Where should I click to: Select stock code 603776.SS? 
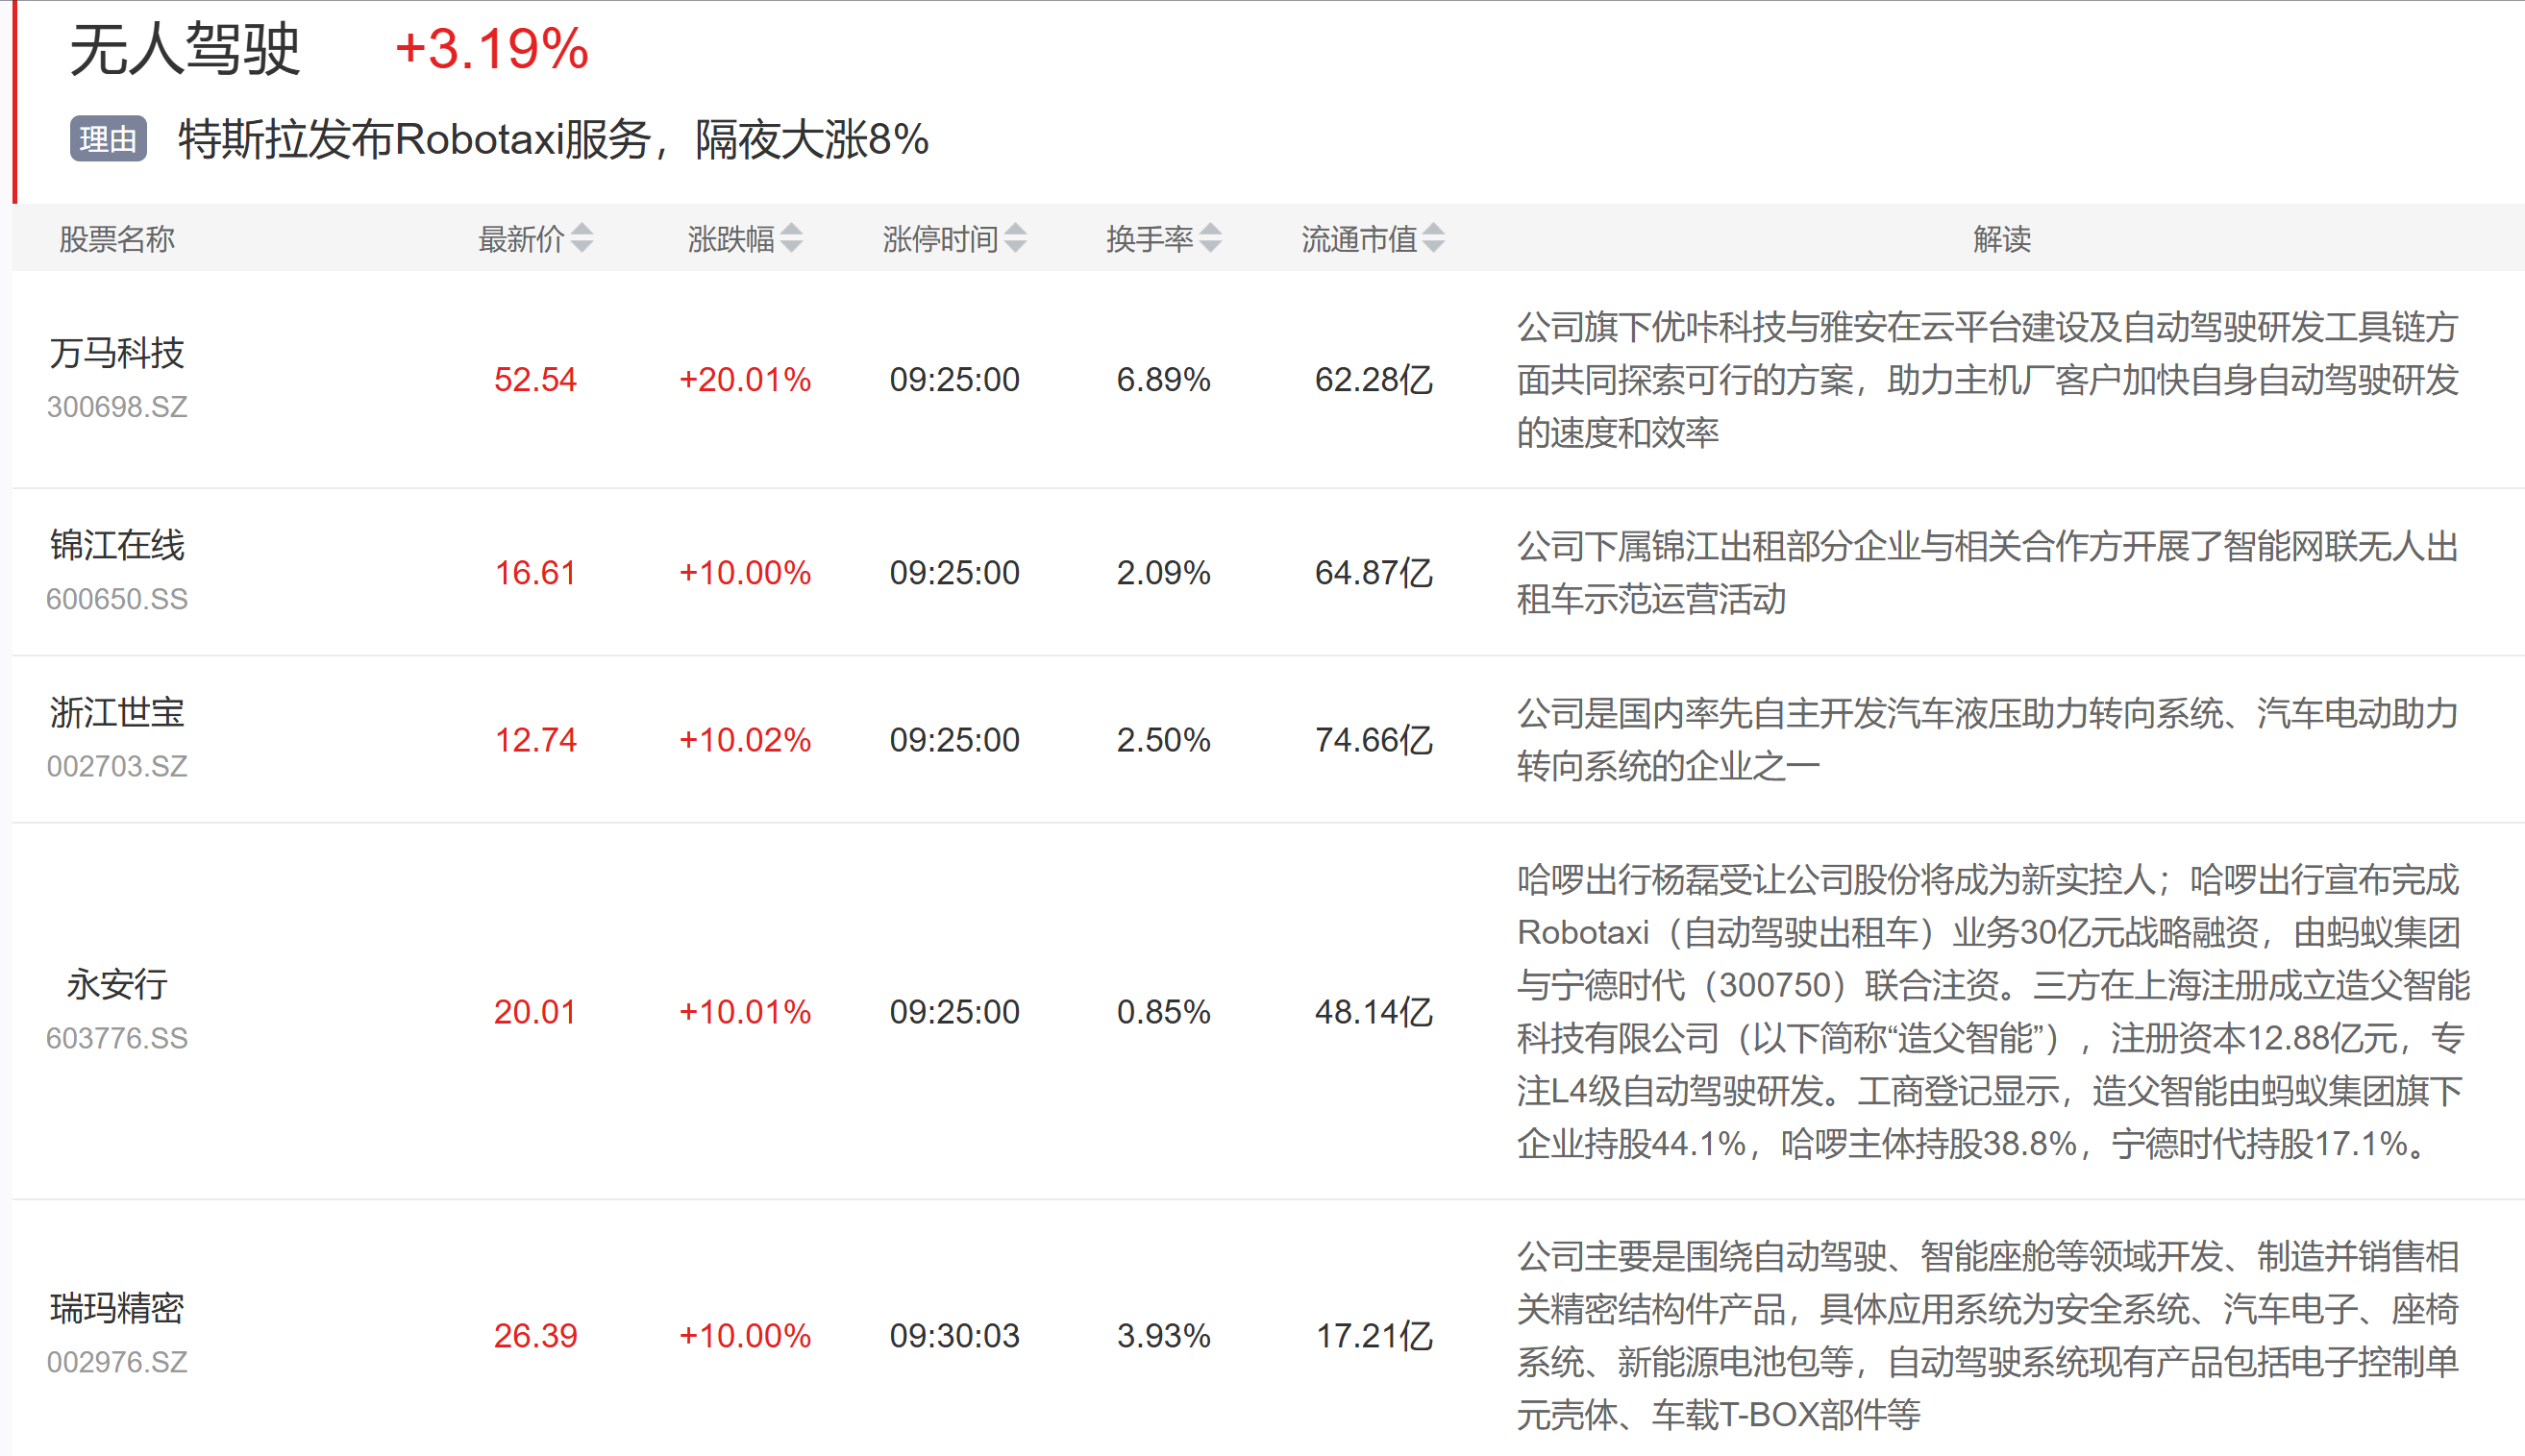coord(117,1038)
